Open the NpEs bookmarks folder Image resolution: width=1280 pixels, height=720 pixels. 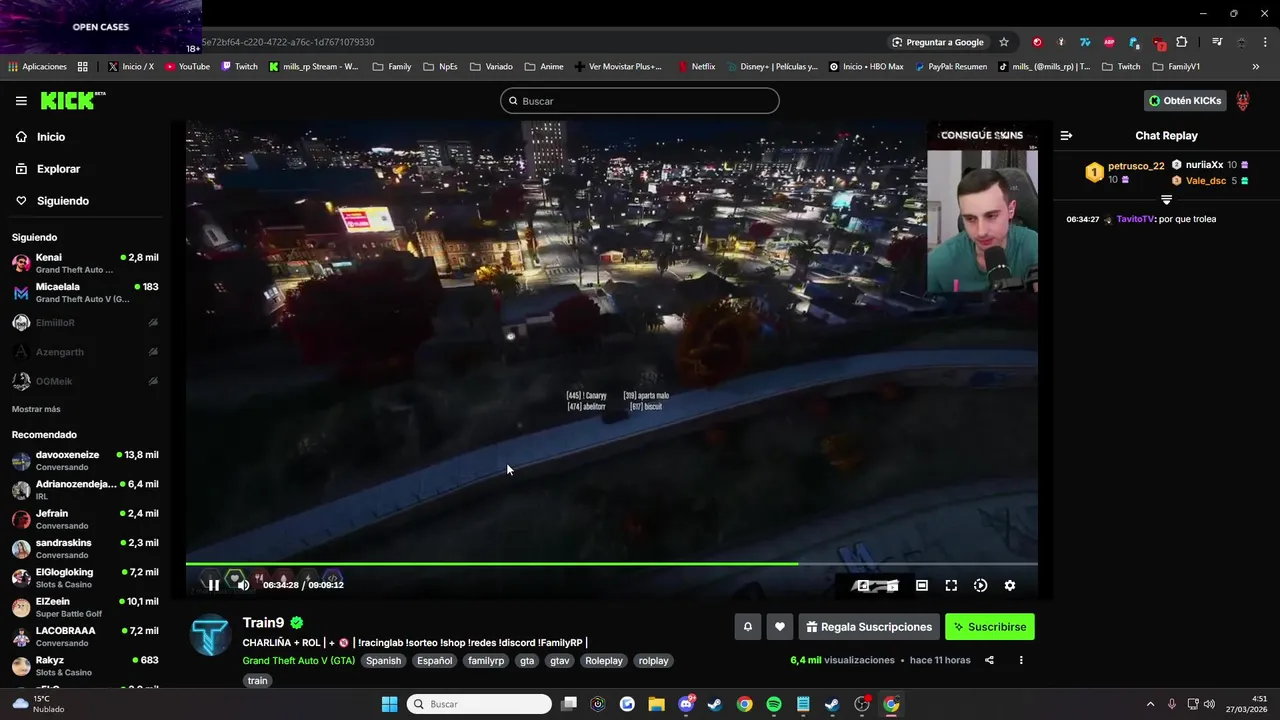[x=440, y=67]
